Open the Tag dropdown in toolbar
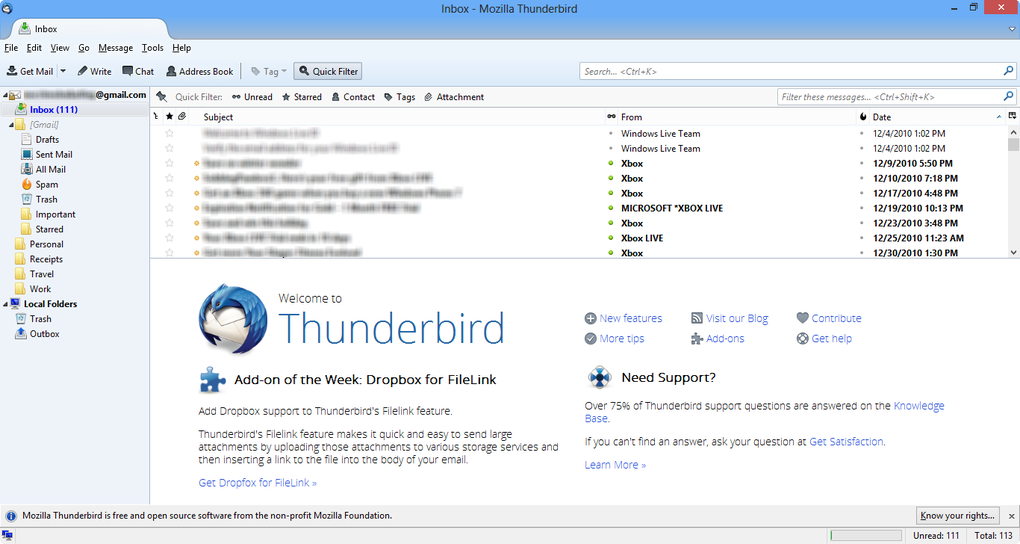The height and width of the screenshot is (544, 1020). pyautogui.click(x=269, y=72)
